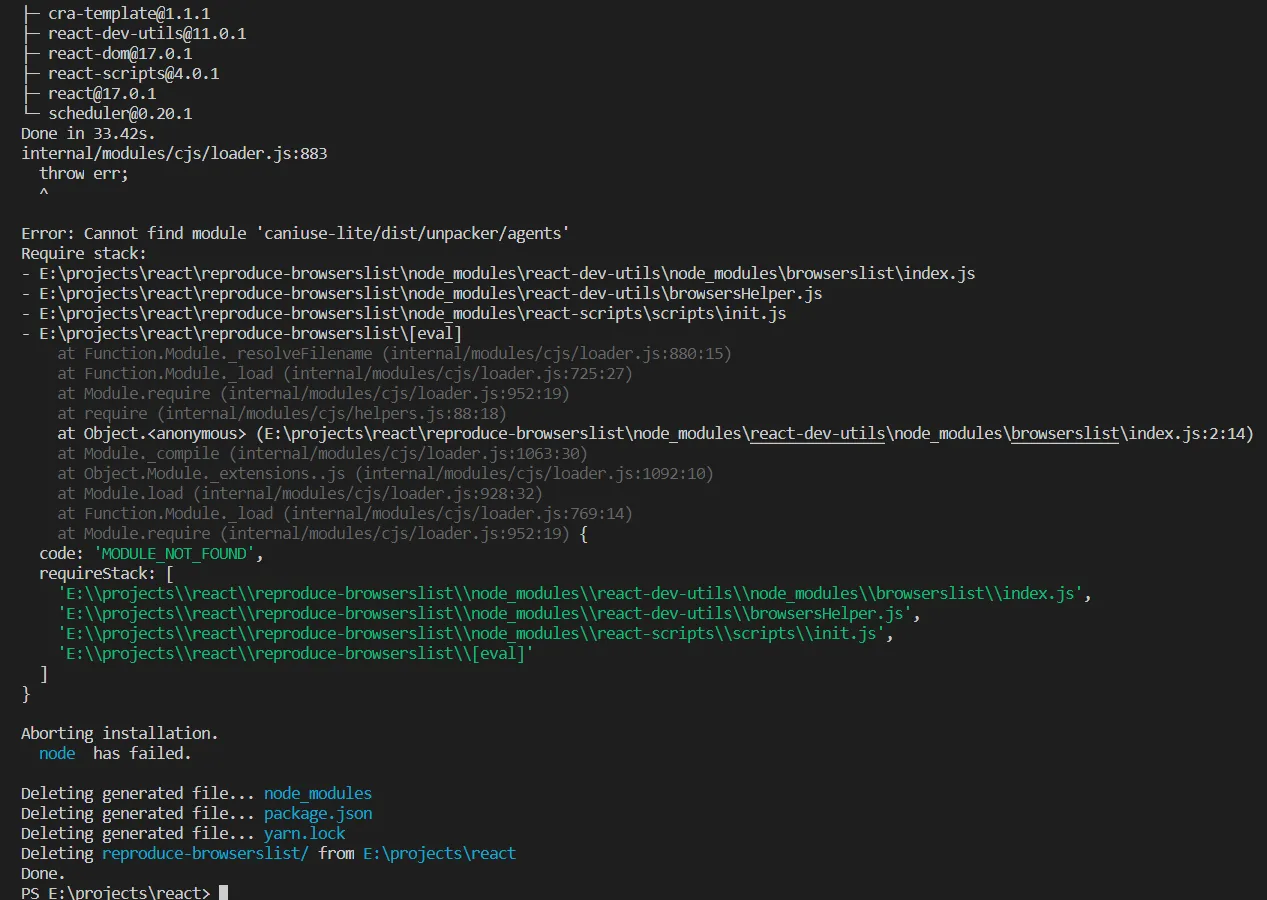Click 'at Object.<anonymous>' text in trace

point(152,433)
